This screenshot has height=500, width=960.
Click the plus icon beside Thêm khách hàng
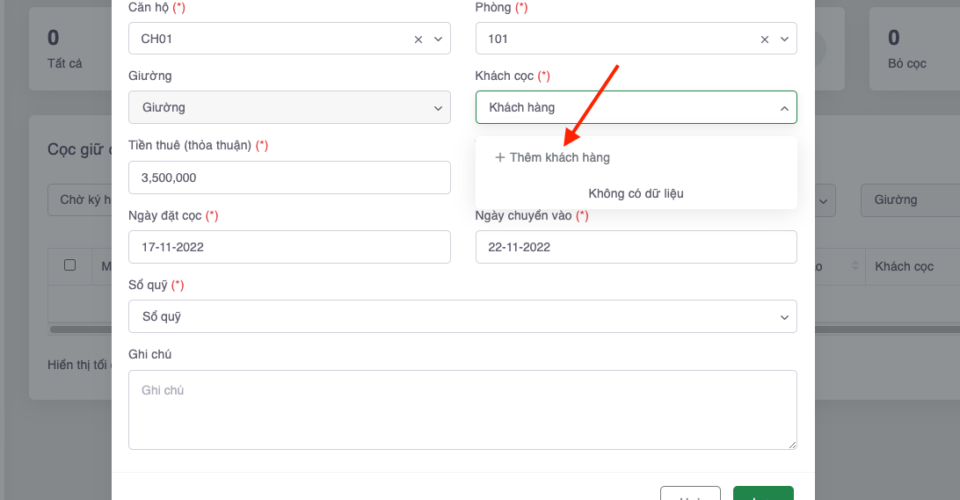point(500,157)
